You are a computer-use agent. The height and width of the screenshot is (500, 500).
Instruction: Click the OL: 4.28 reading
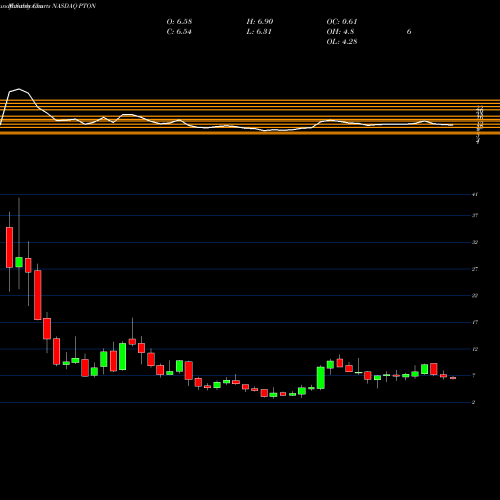pos(342,42)
